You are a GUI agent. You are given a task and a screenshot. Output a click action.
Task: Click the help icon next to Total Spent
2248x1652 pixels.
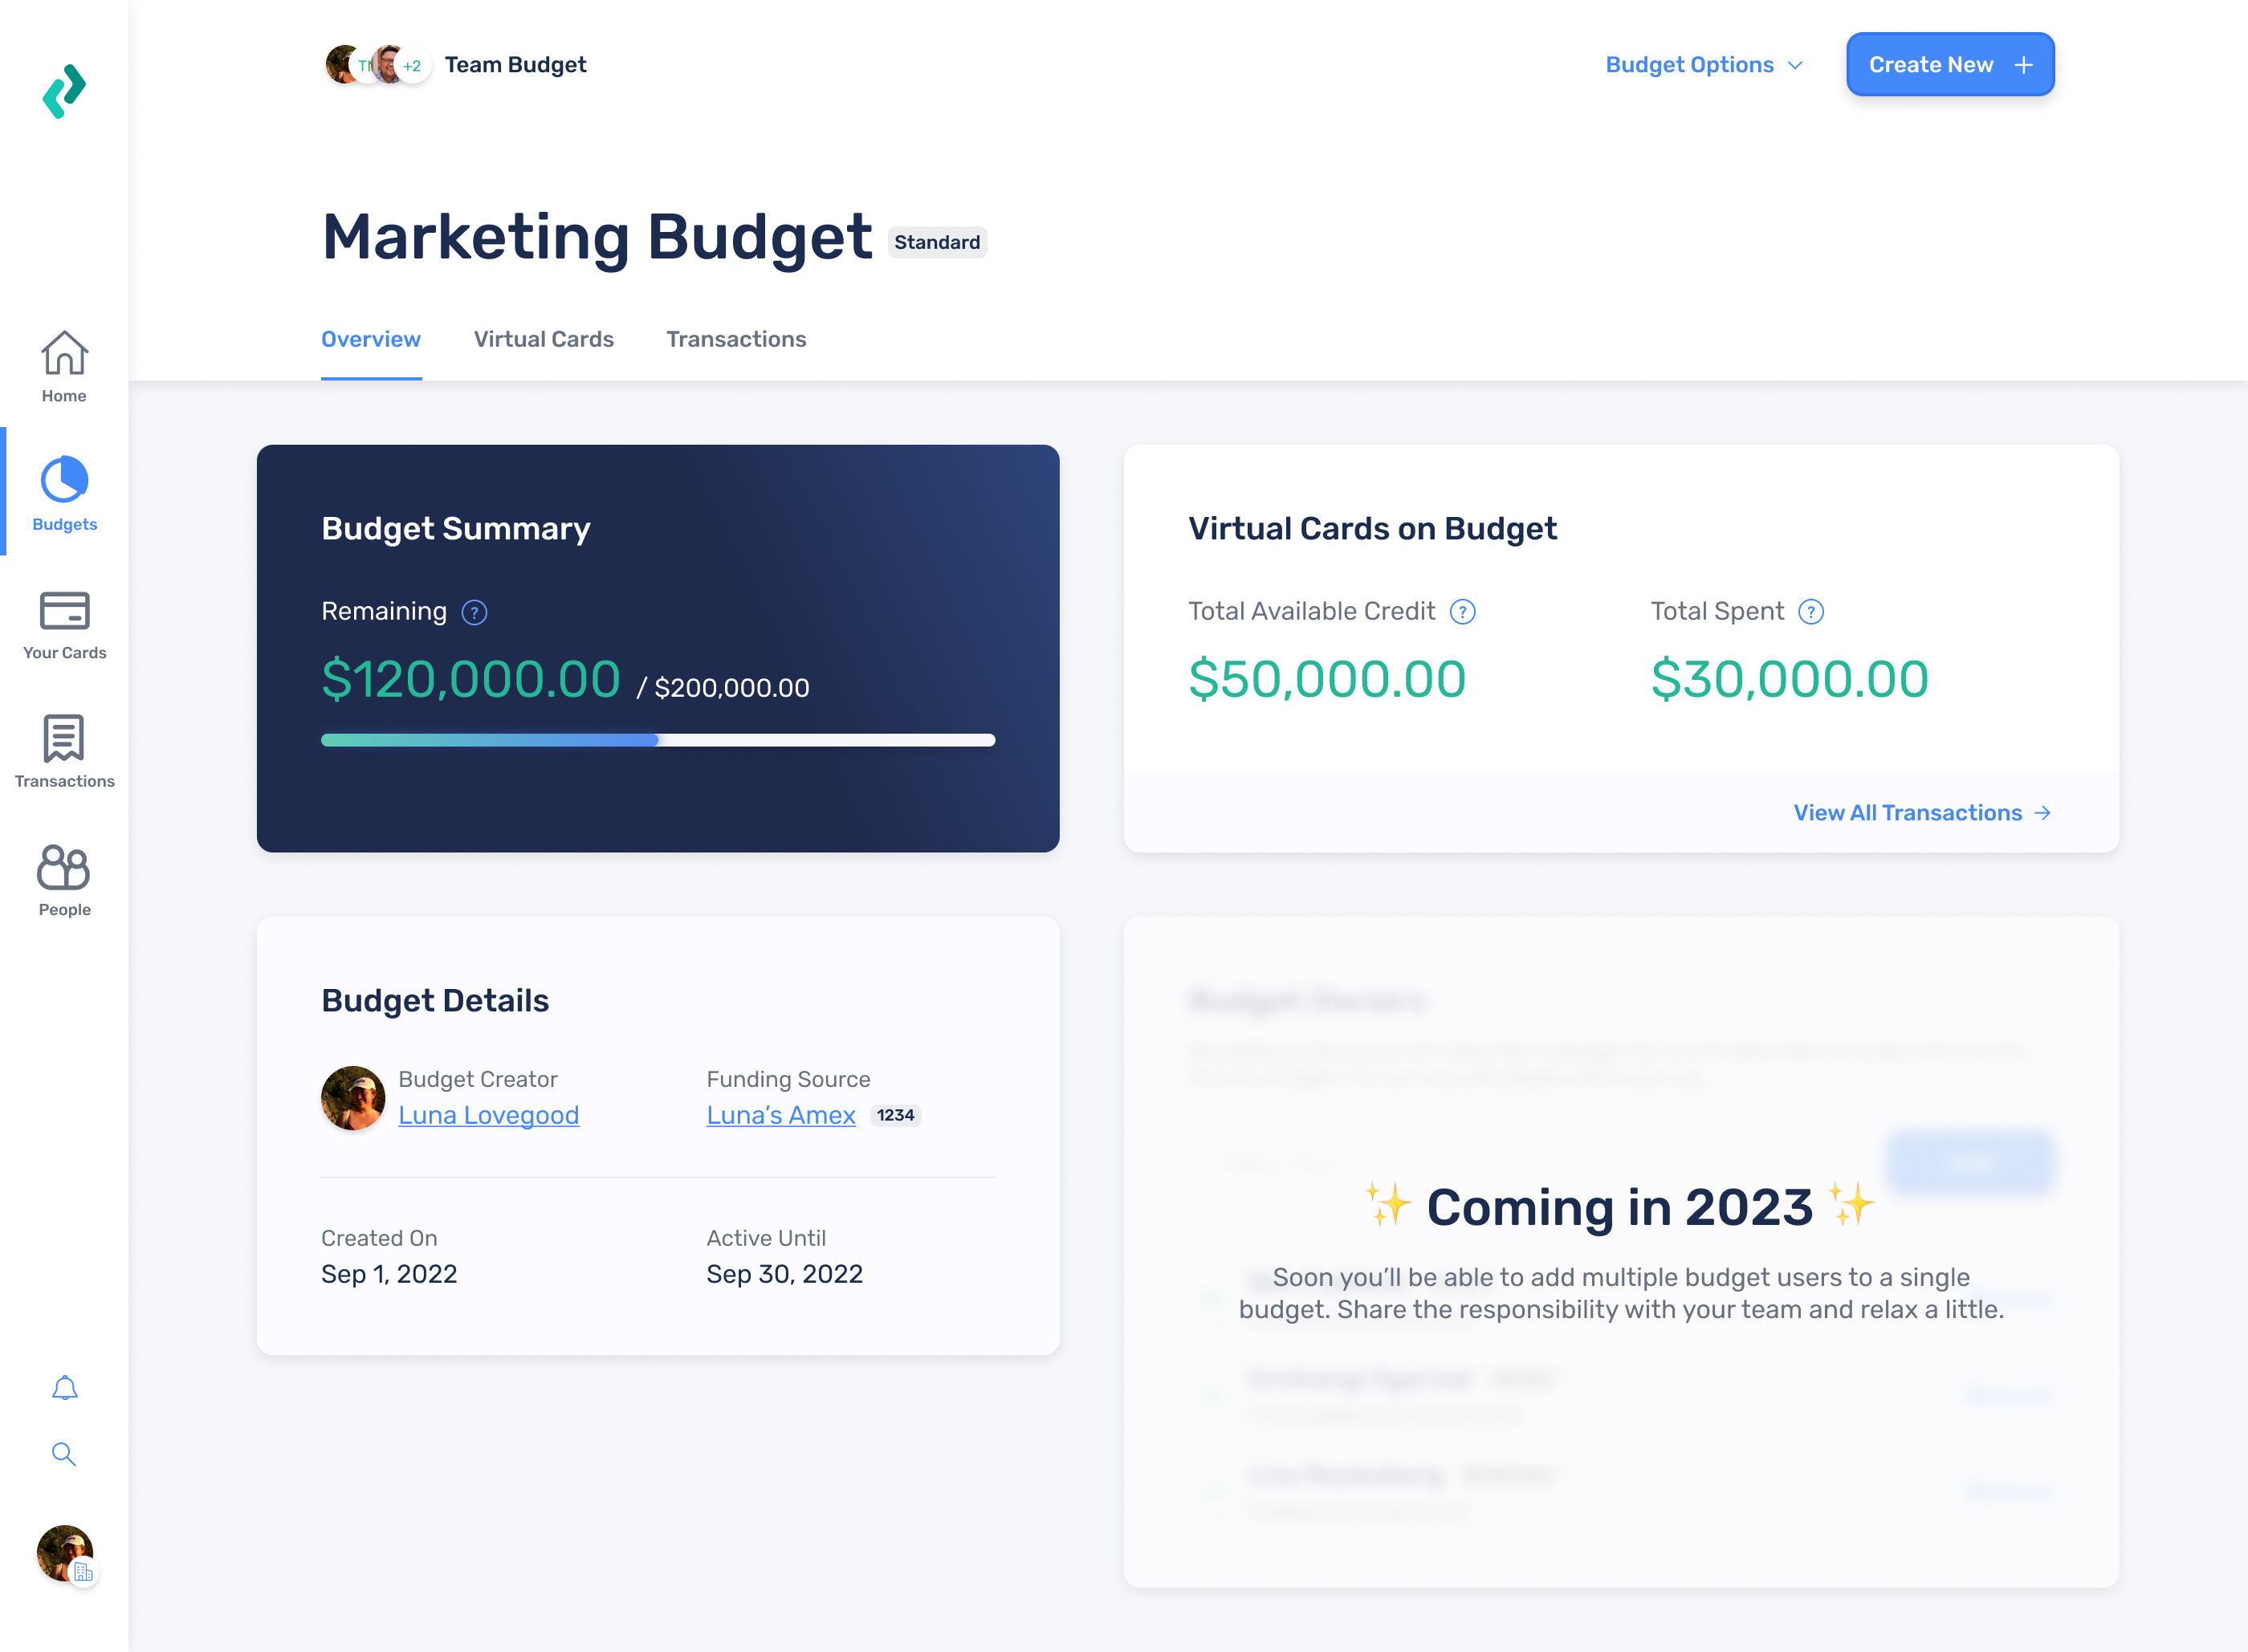pos(1811,611)
